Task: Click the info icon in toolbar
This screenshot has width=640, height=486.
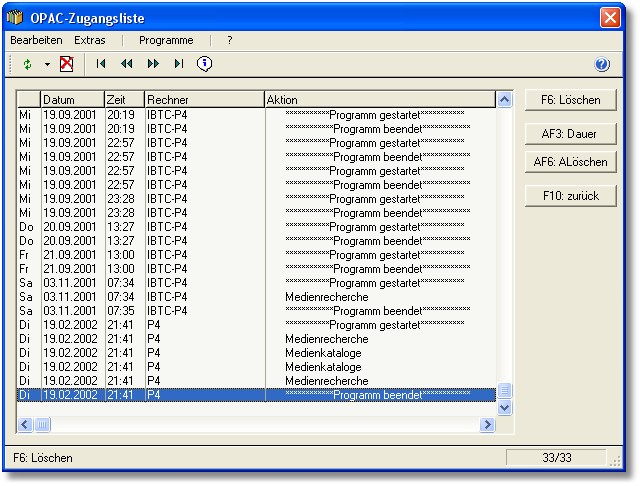Action: click(205, 64)
